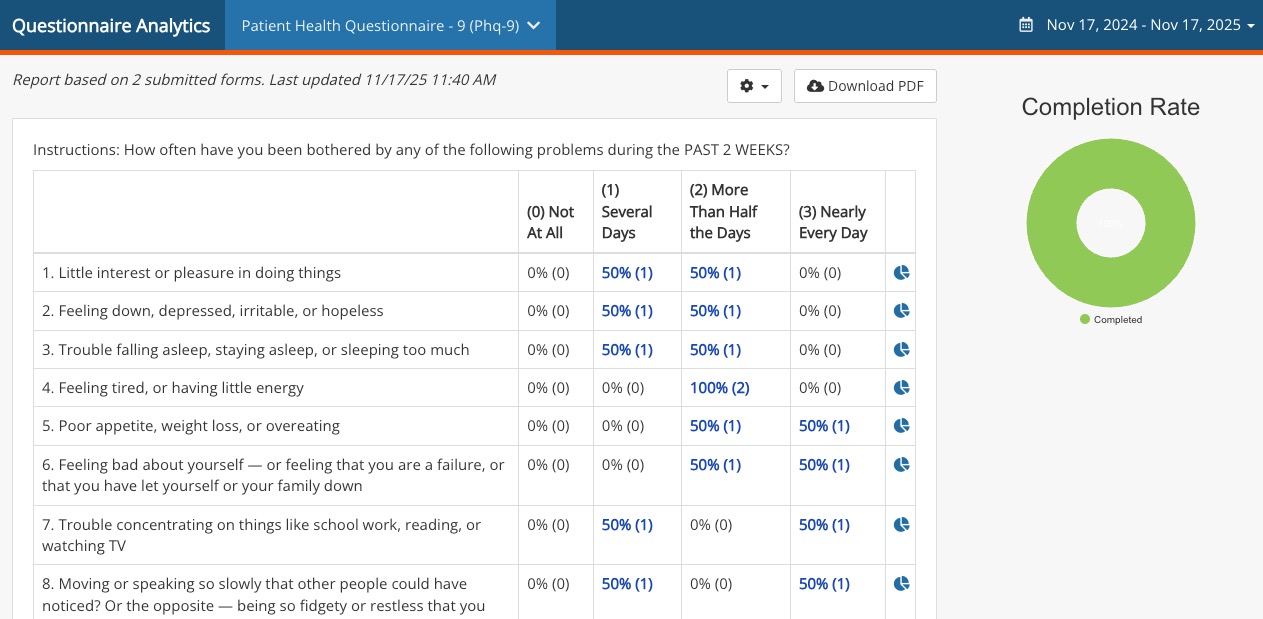Image resolution: width=1263 pixels, height=619 pixels.
Task: Open Nearly Every Day 50% for Trouble concentrating
Action: click(x=824, y=525)
